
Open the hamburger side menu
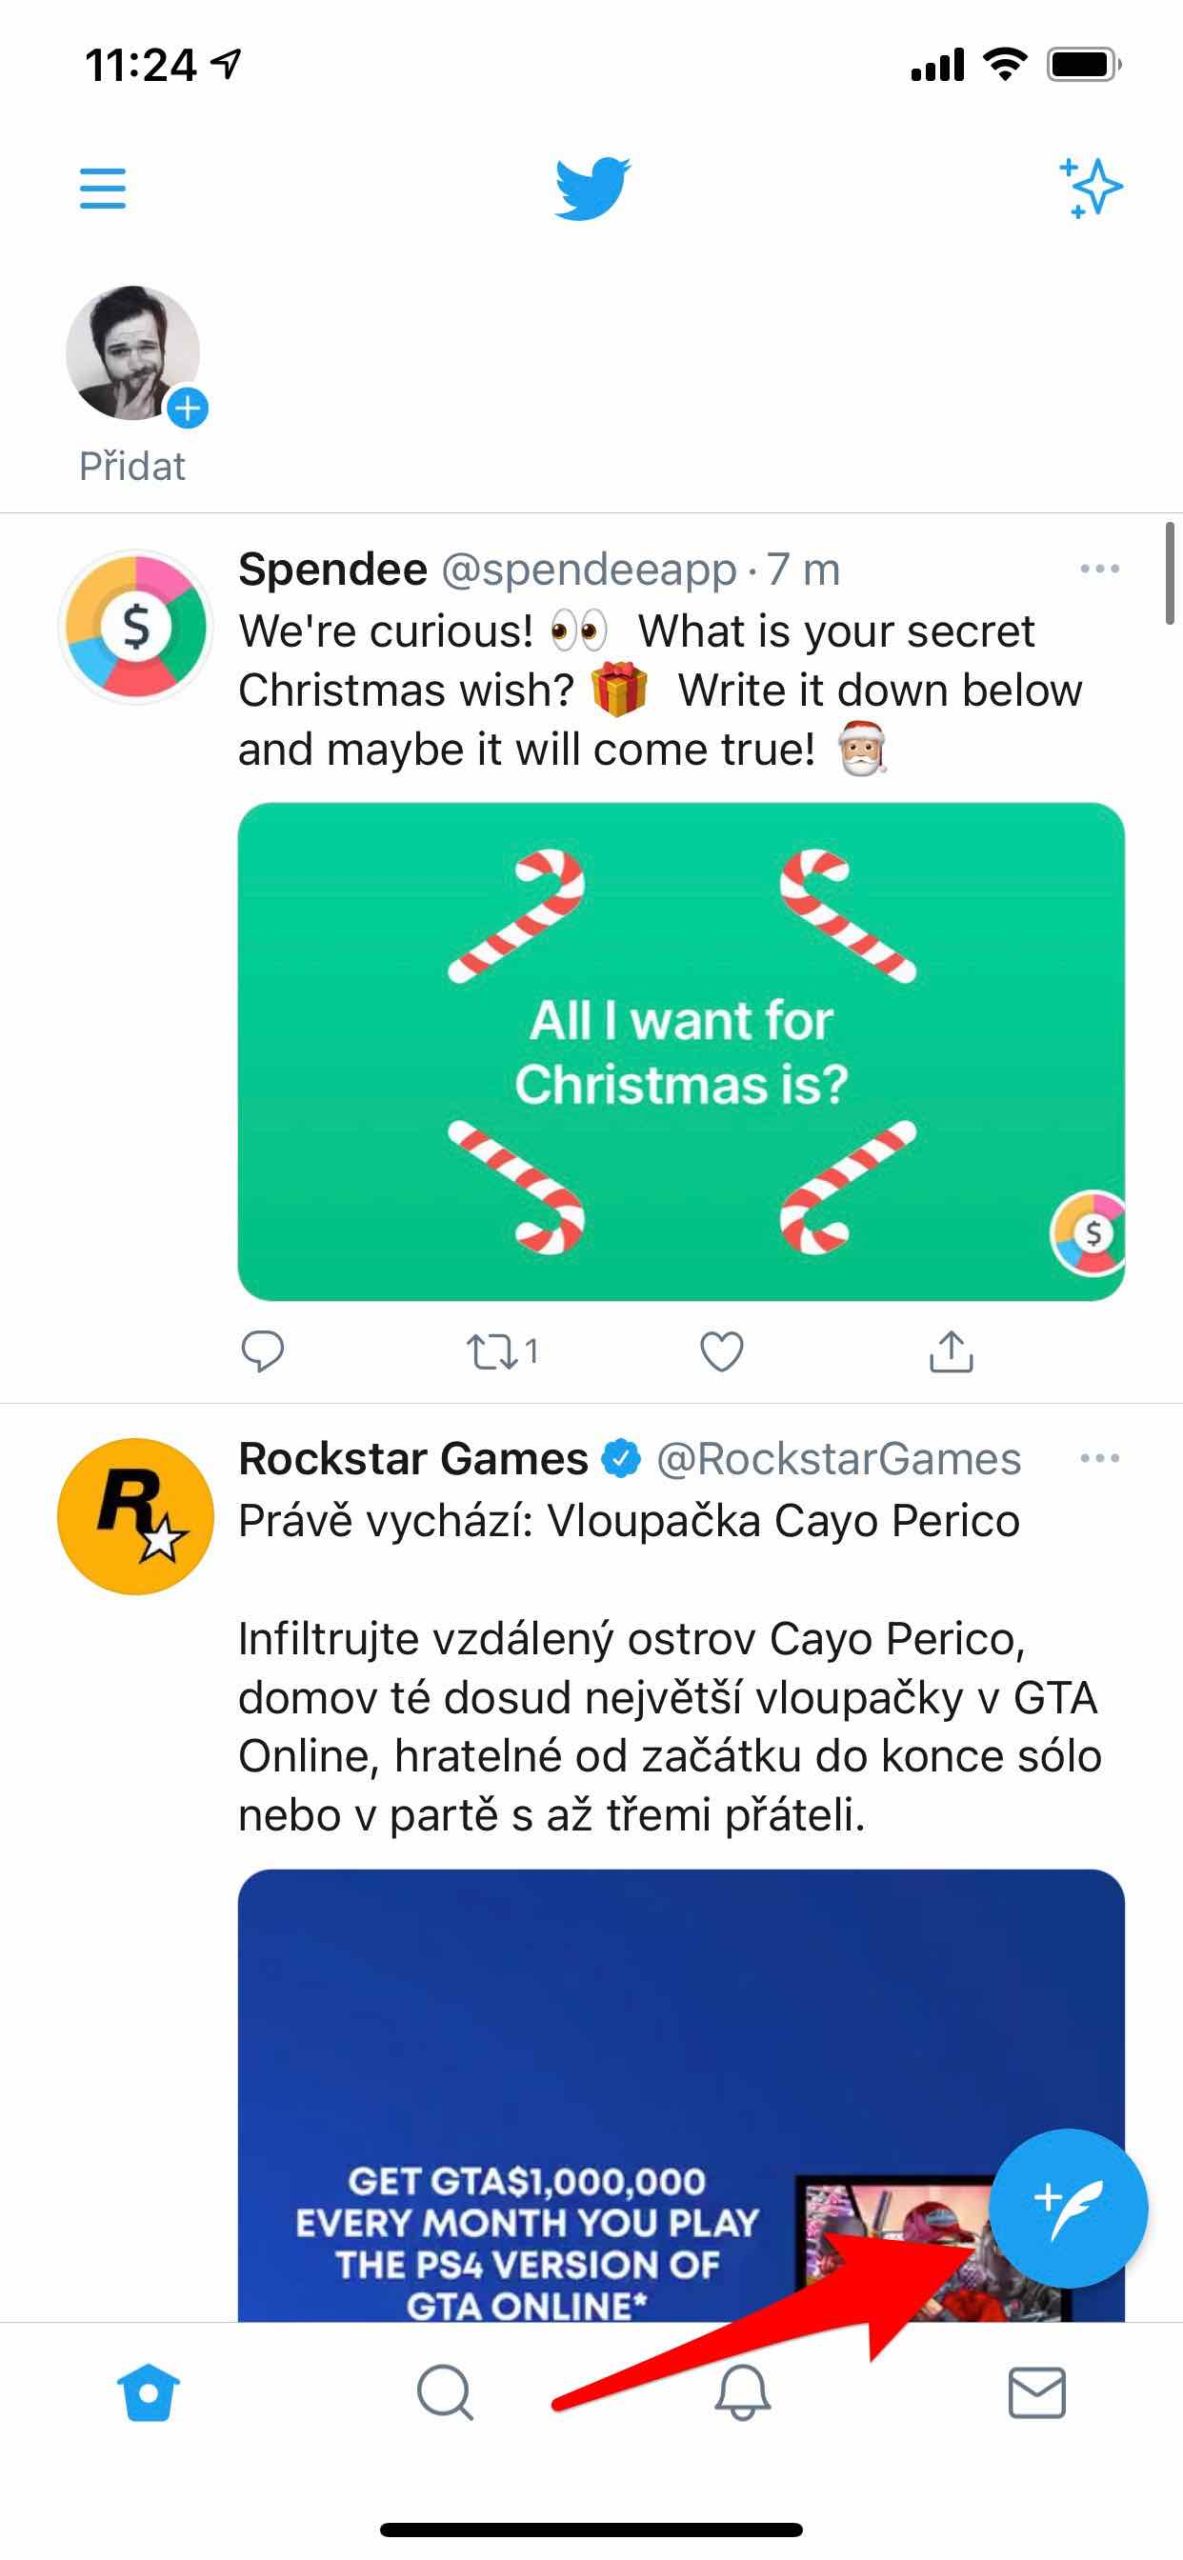[103, 188]
